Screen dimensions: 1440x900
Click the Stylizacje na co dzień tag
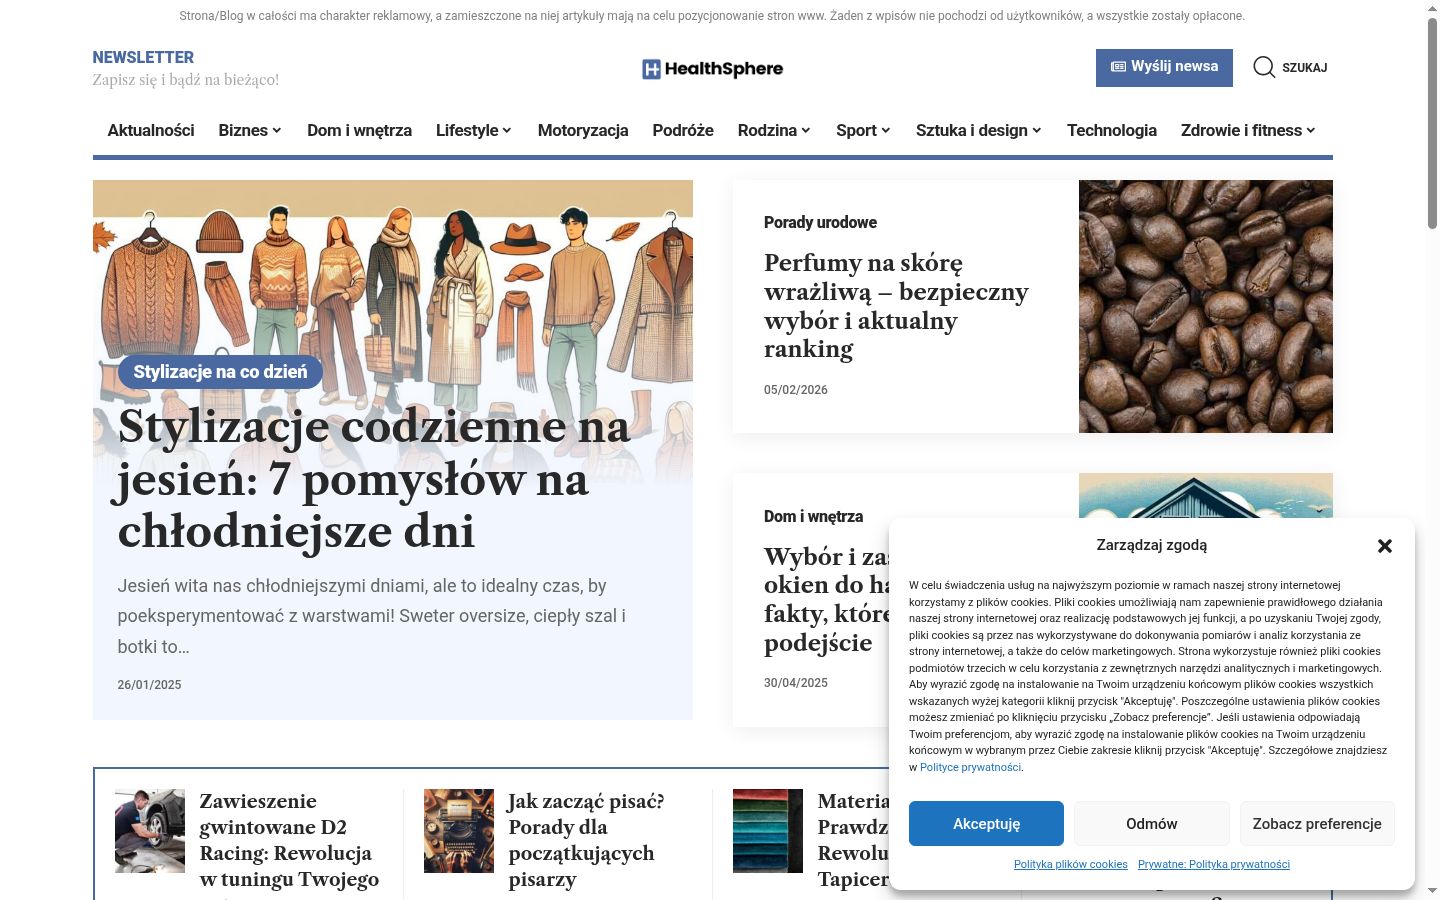click(x=220, y=372)
